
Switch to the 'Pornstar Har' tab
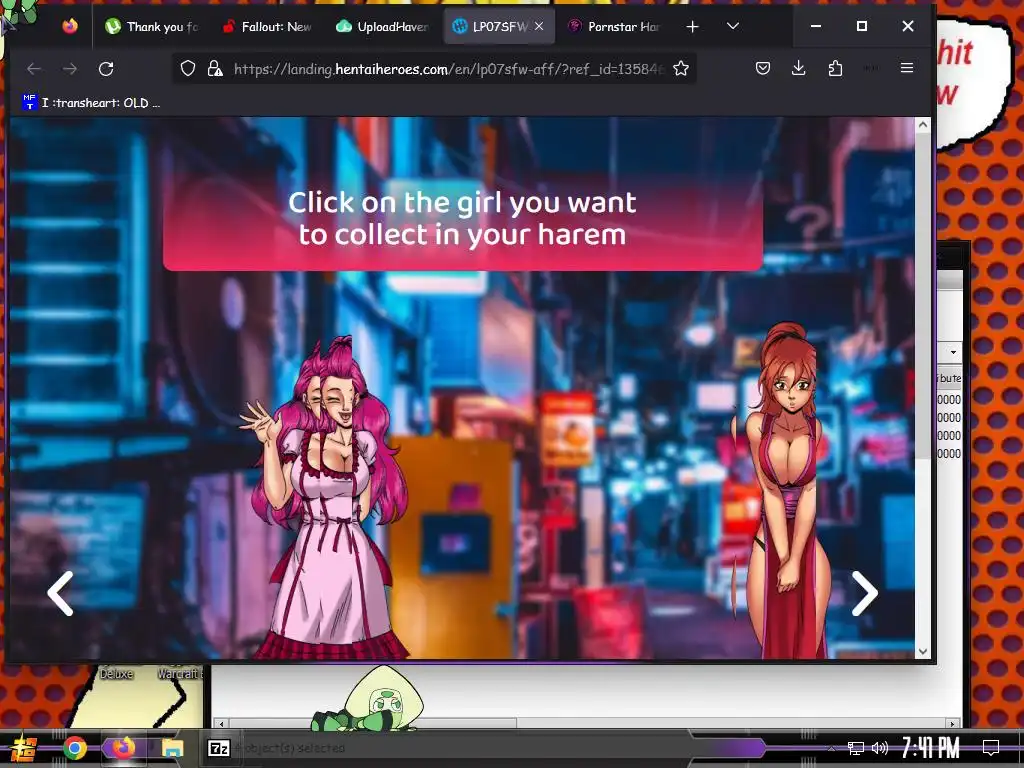tap(615, 27)
